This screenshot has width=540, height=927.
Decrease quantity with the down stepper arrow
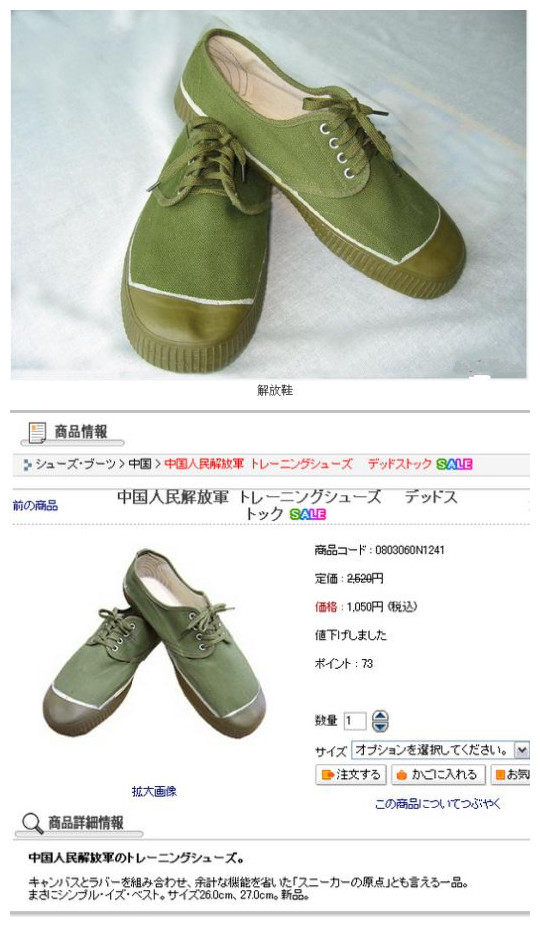pyautogui.click(x=380, y=726)
